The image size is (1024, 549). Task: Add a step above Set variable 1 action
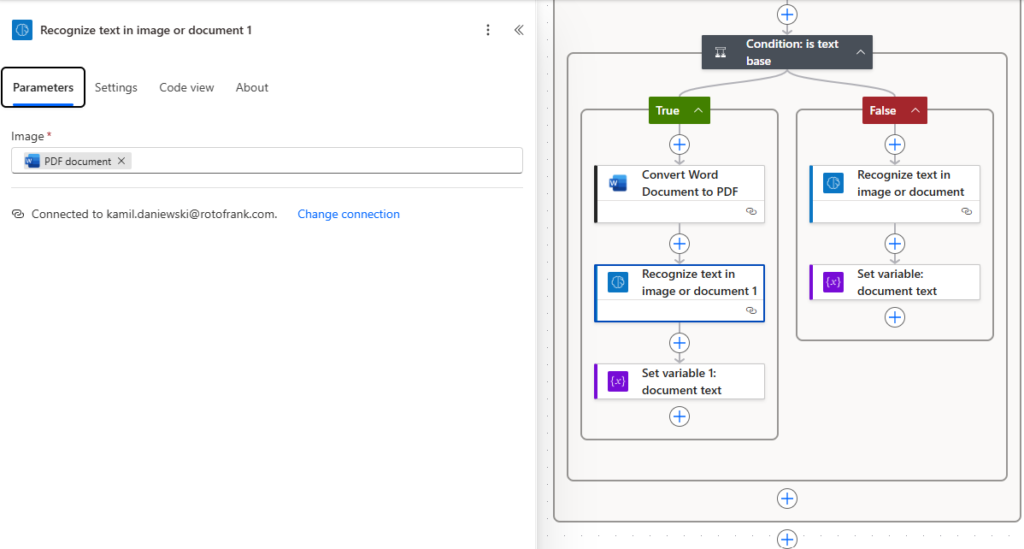pos(679,343)
